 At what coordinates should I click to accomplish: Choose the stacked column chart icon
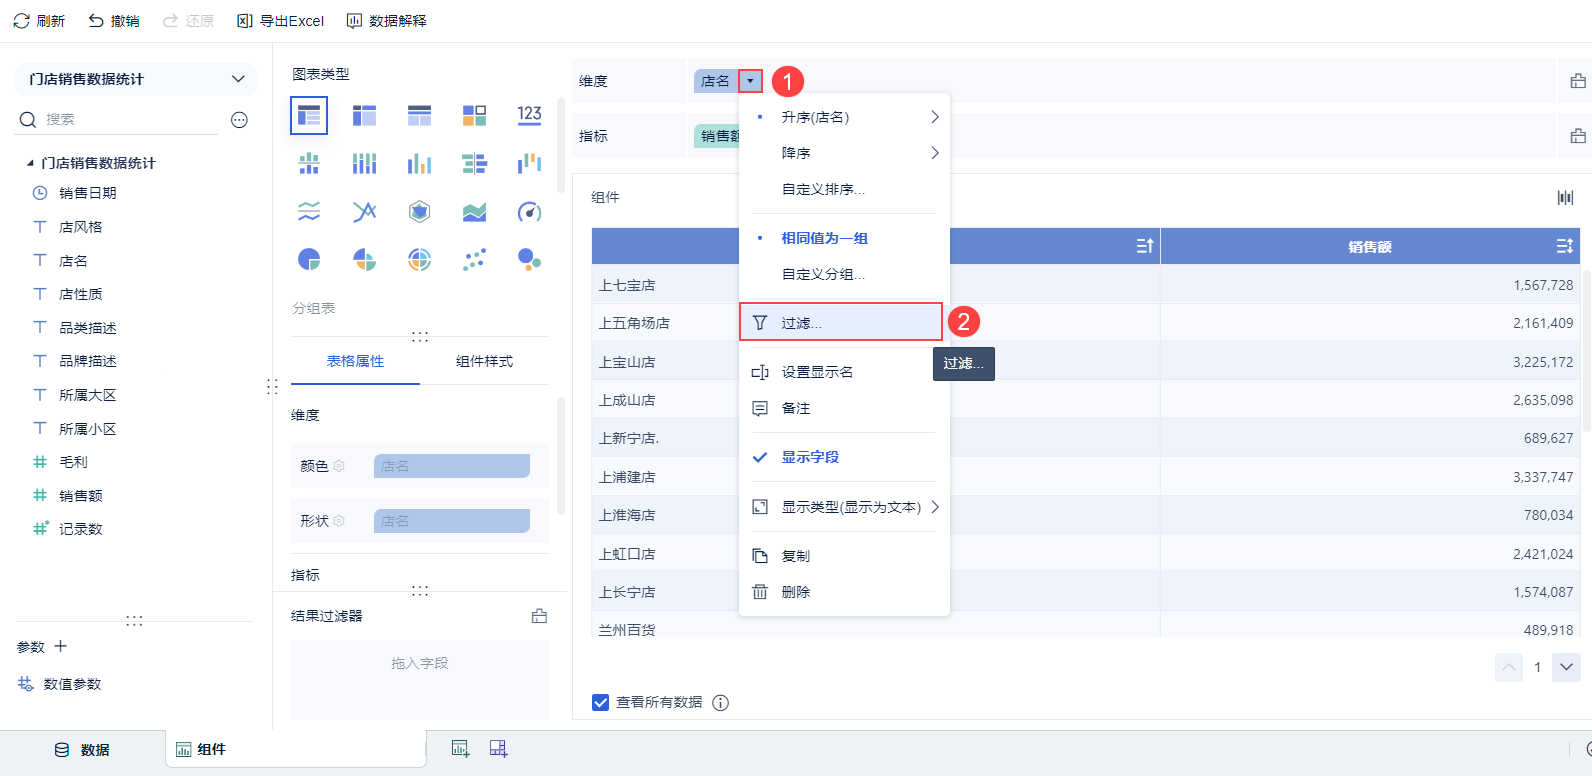click(364, 163)
